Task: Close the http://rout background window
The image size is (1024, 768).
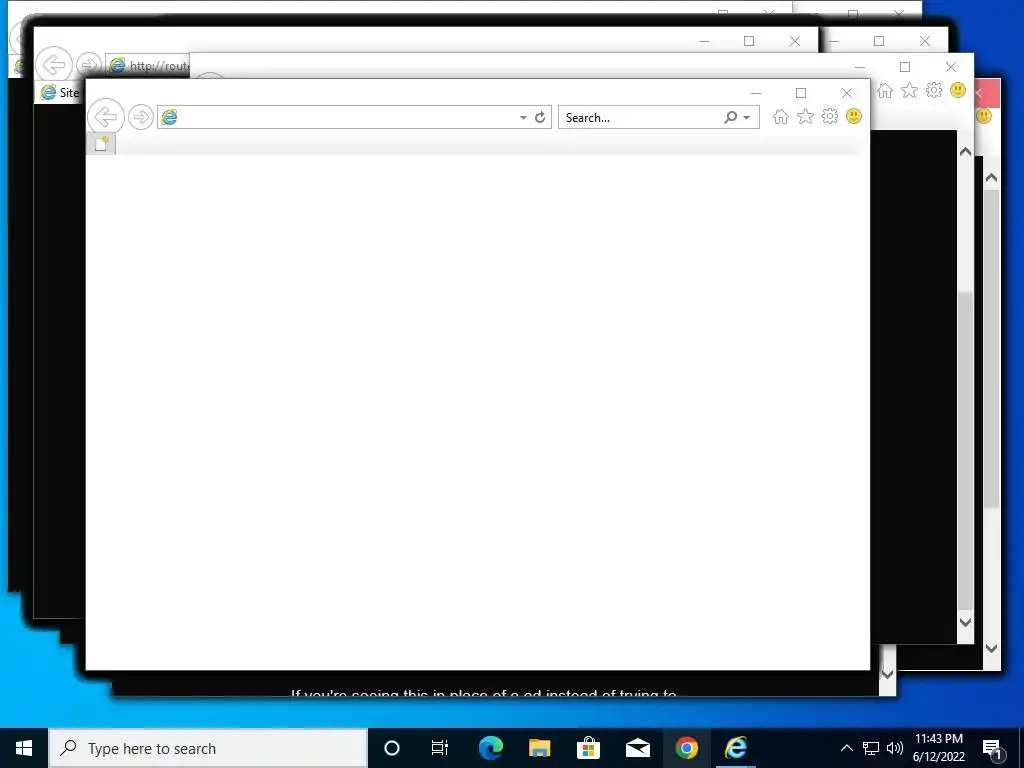Action: (795, 41)
